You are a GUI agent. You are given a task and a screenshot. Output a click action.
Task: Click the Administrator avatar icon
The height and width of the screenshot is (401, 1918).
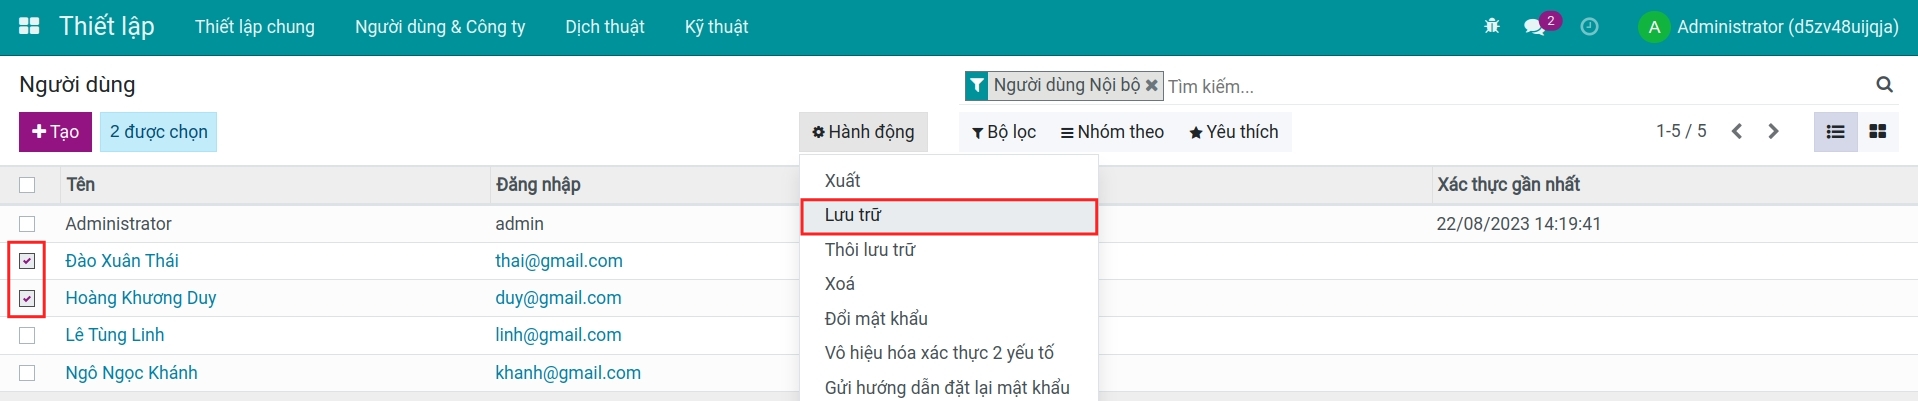(1654, 27)
